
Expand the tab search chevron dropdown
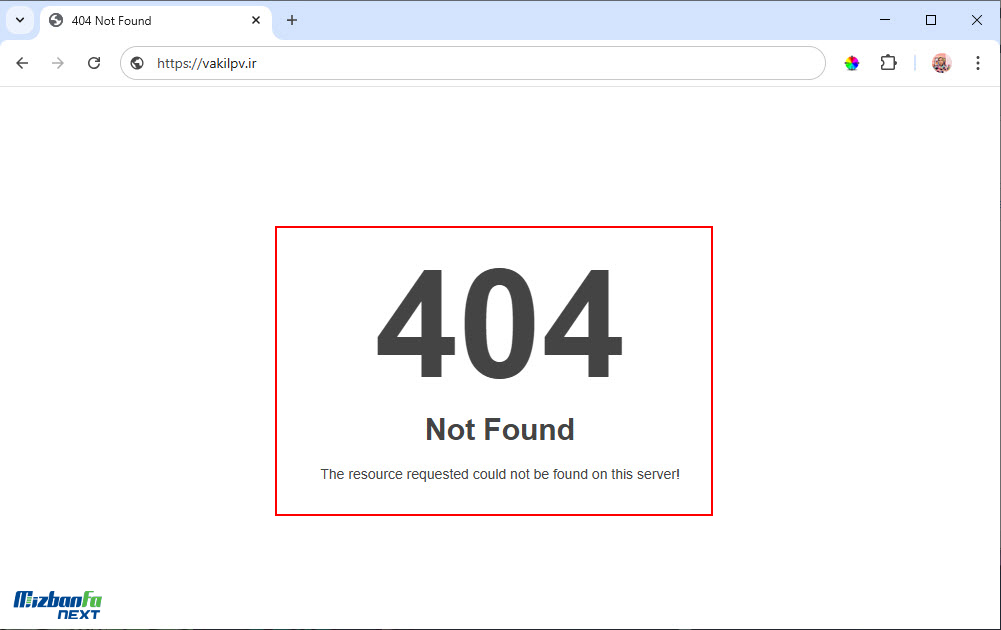pyautogui.click(x=20, y=20)
